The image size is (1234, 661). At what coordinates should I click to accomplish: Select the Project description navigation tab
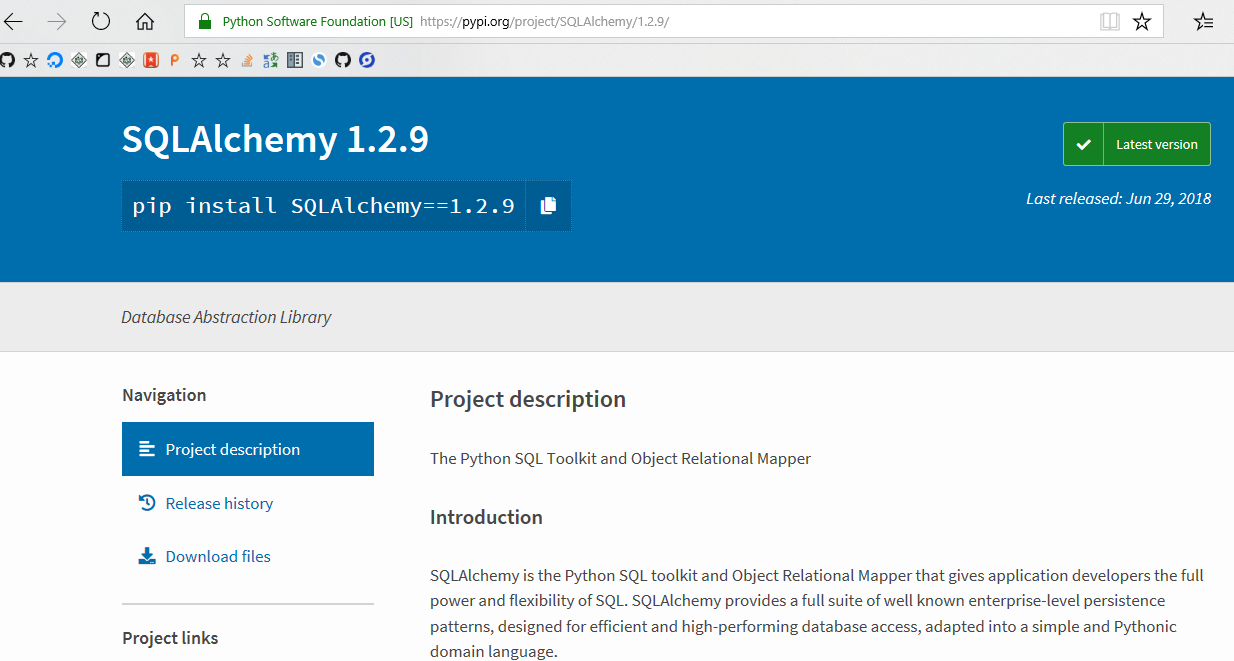point(248,449)
